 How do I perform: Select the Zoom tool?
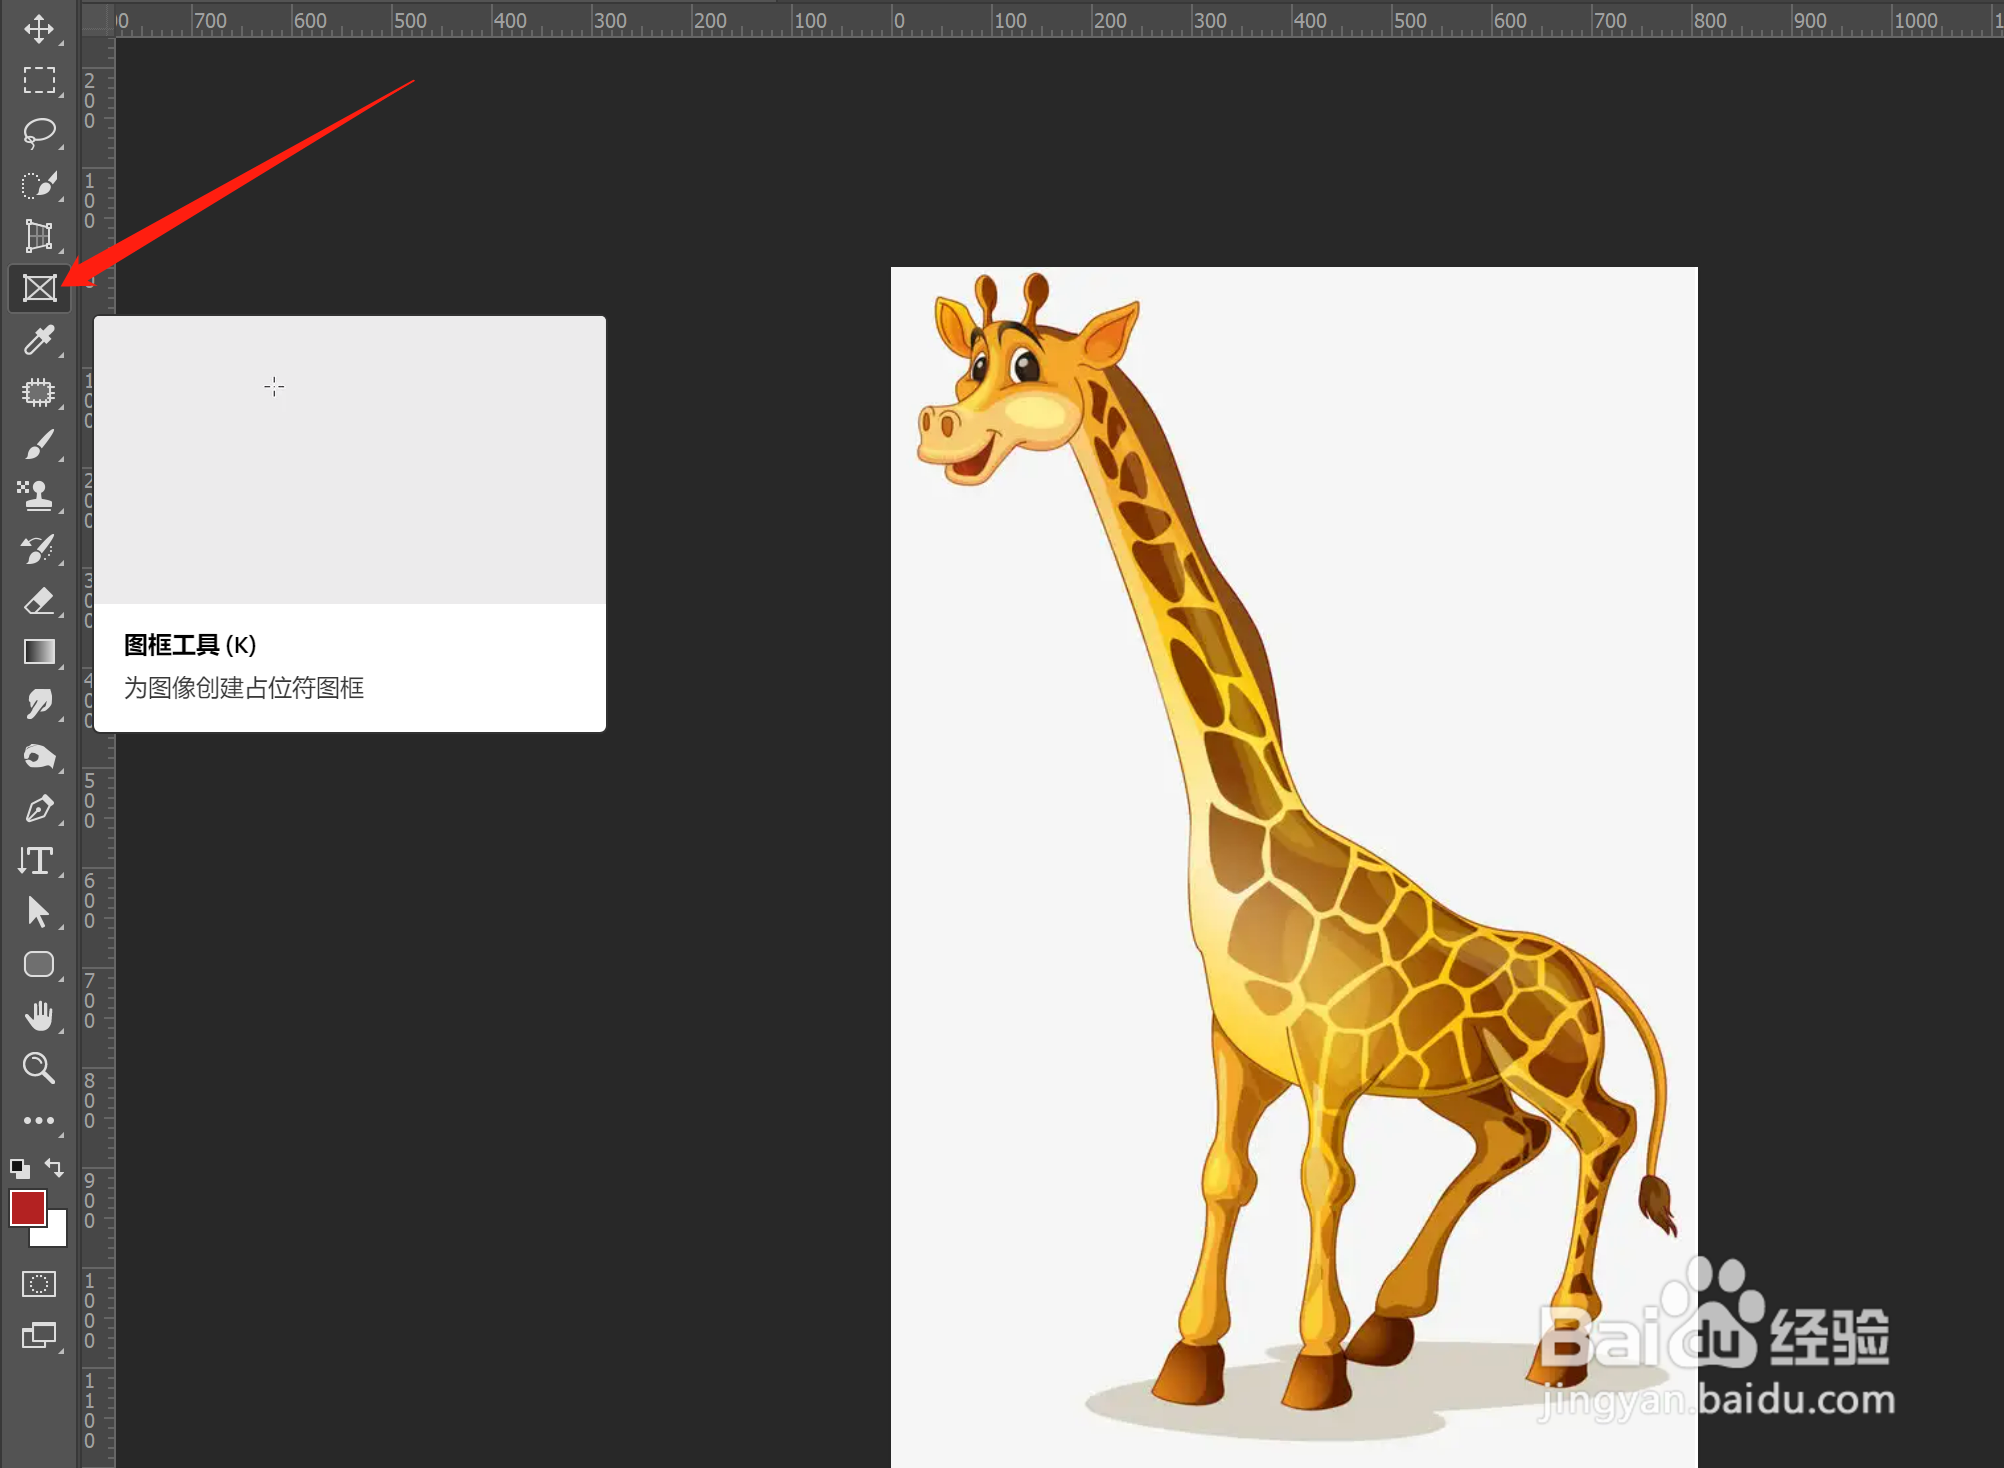pos(39,1069)
